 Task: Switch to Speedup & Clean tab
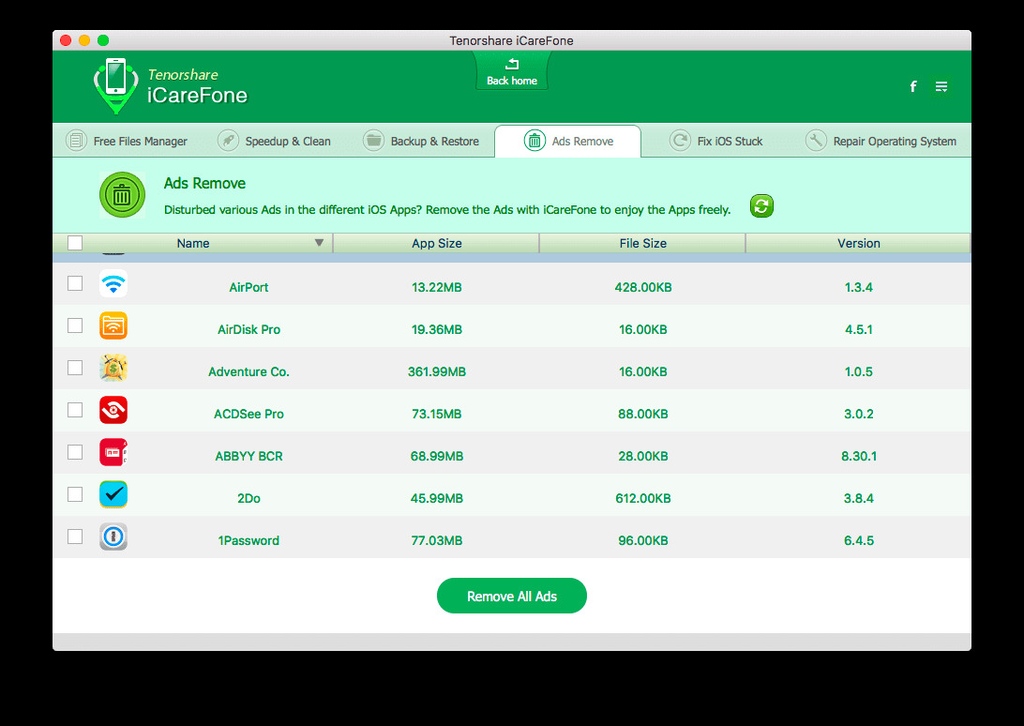274,141
